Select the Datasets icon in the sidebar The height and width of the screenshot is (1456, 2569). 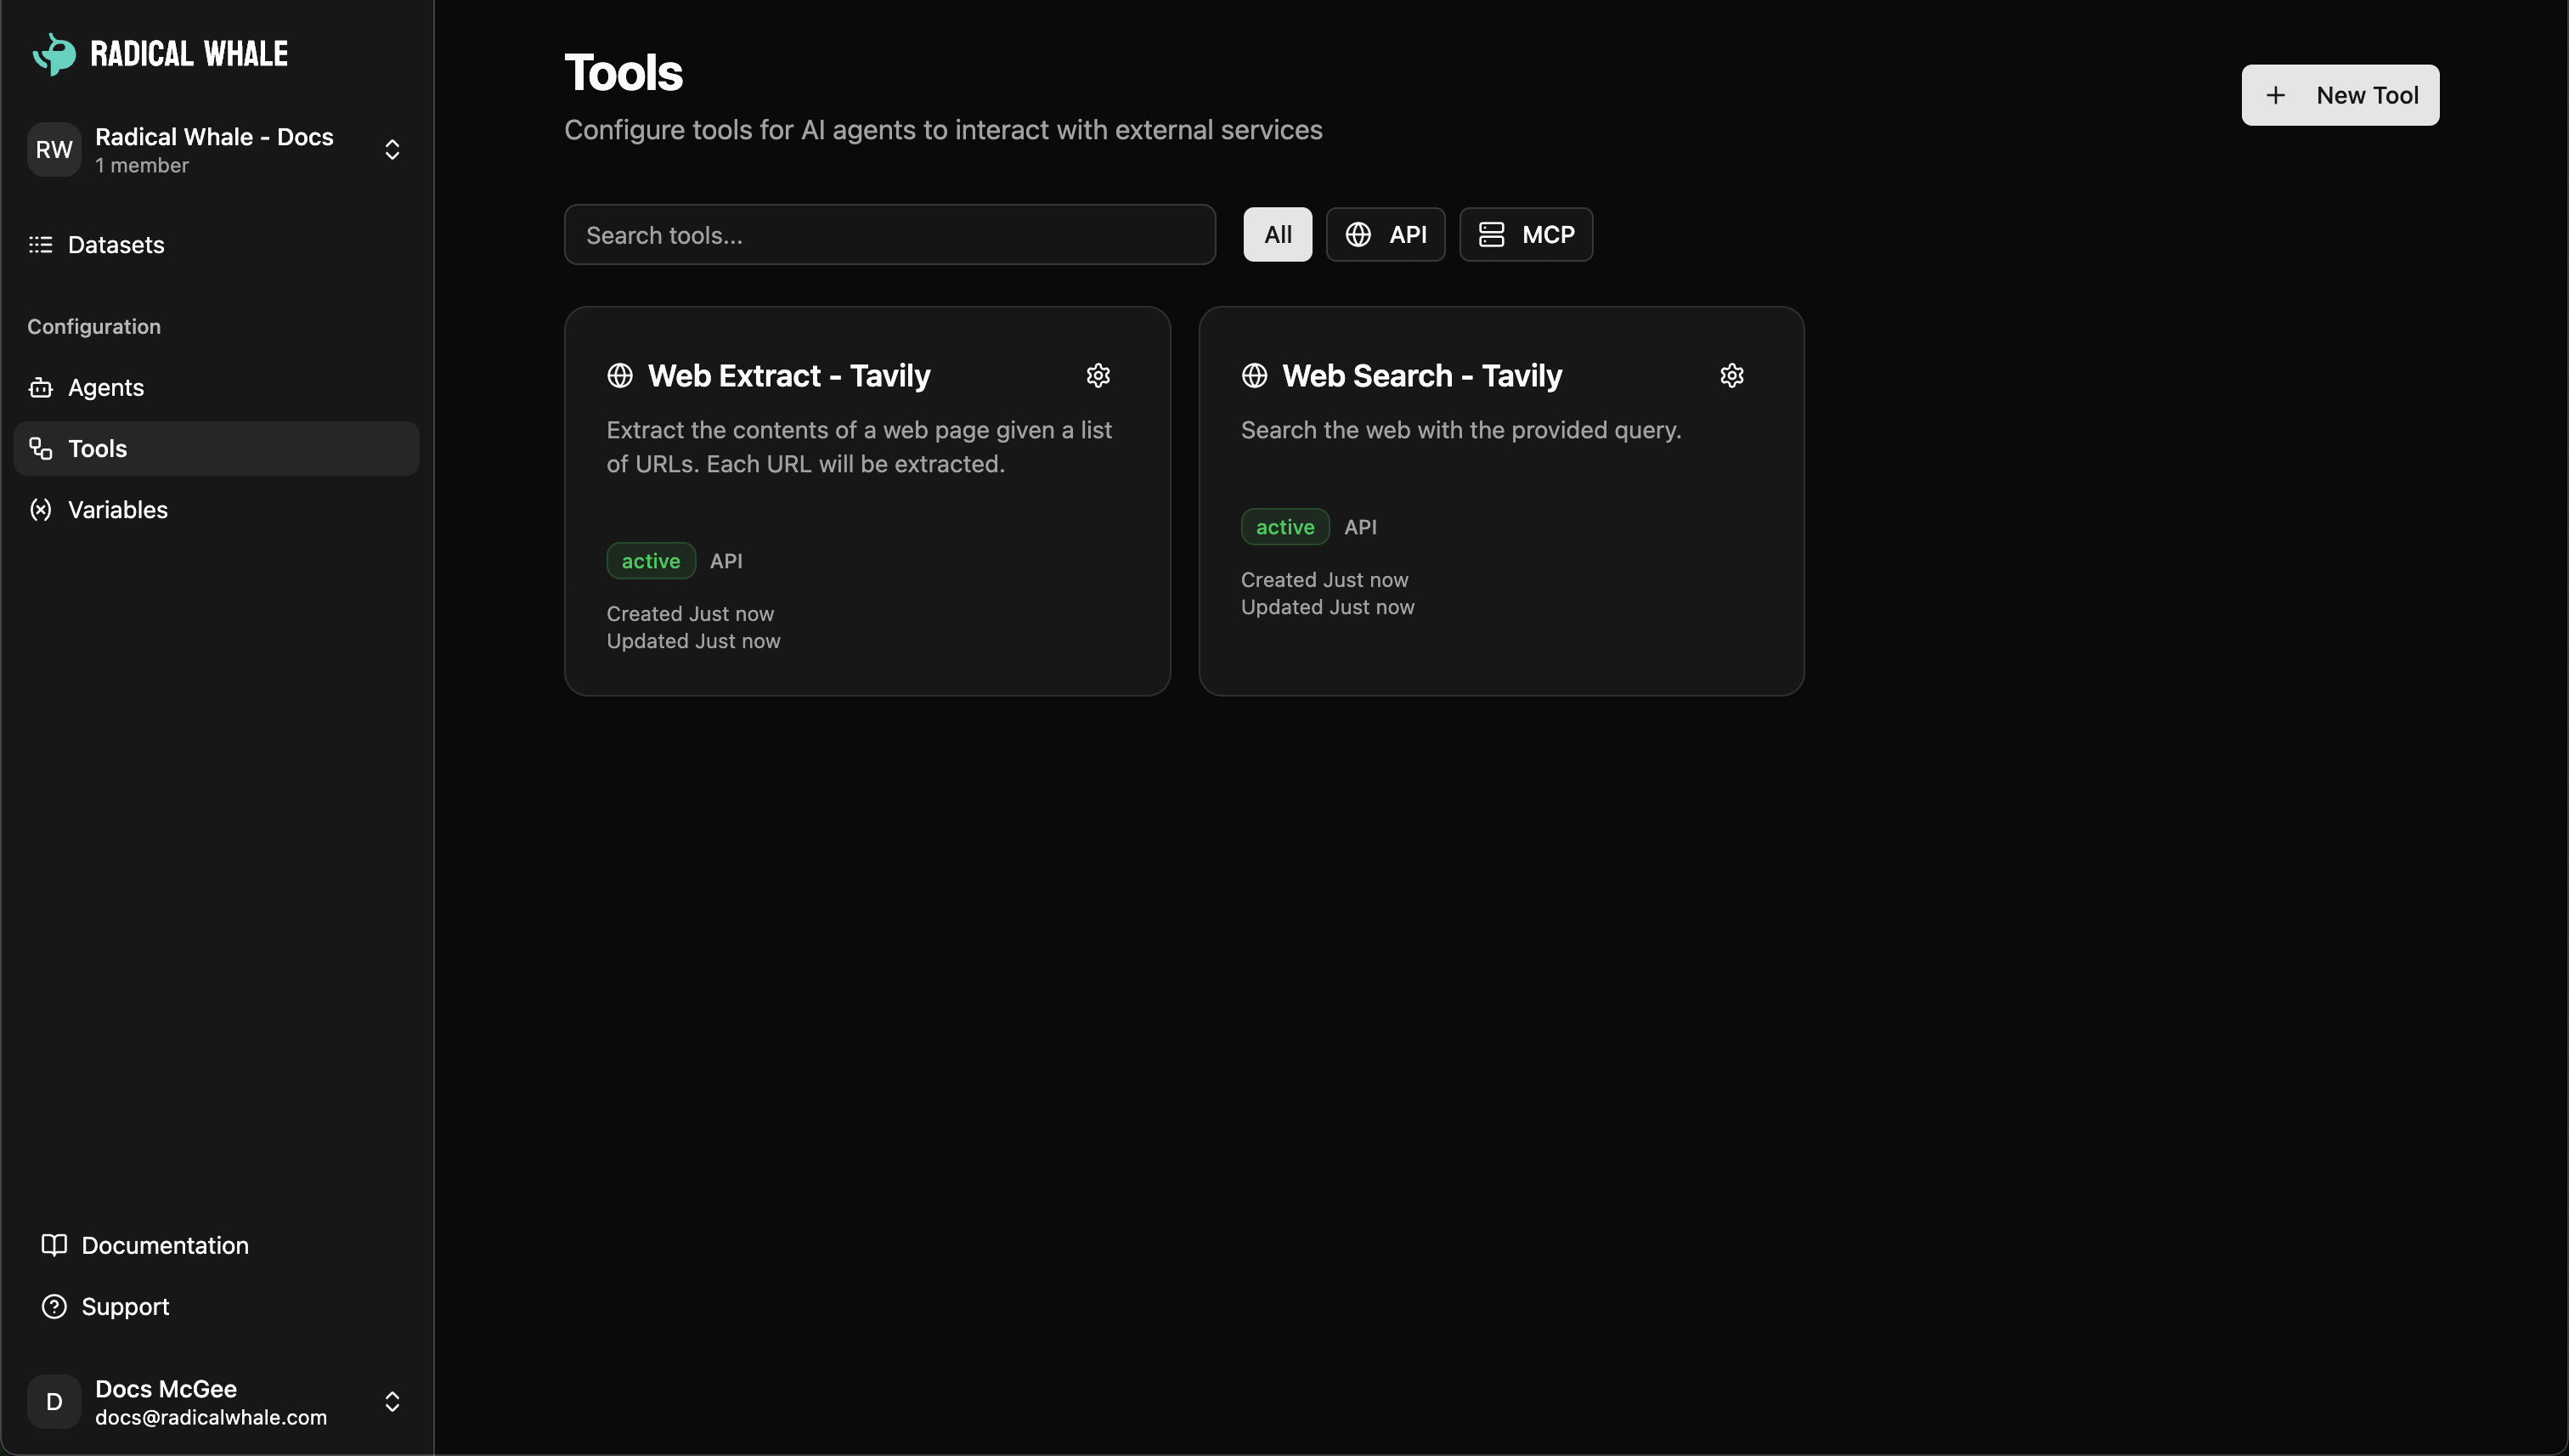tap(39, 245)
